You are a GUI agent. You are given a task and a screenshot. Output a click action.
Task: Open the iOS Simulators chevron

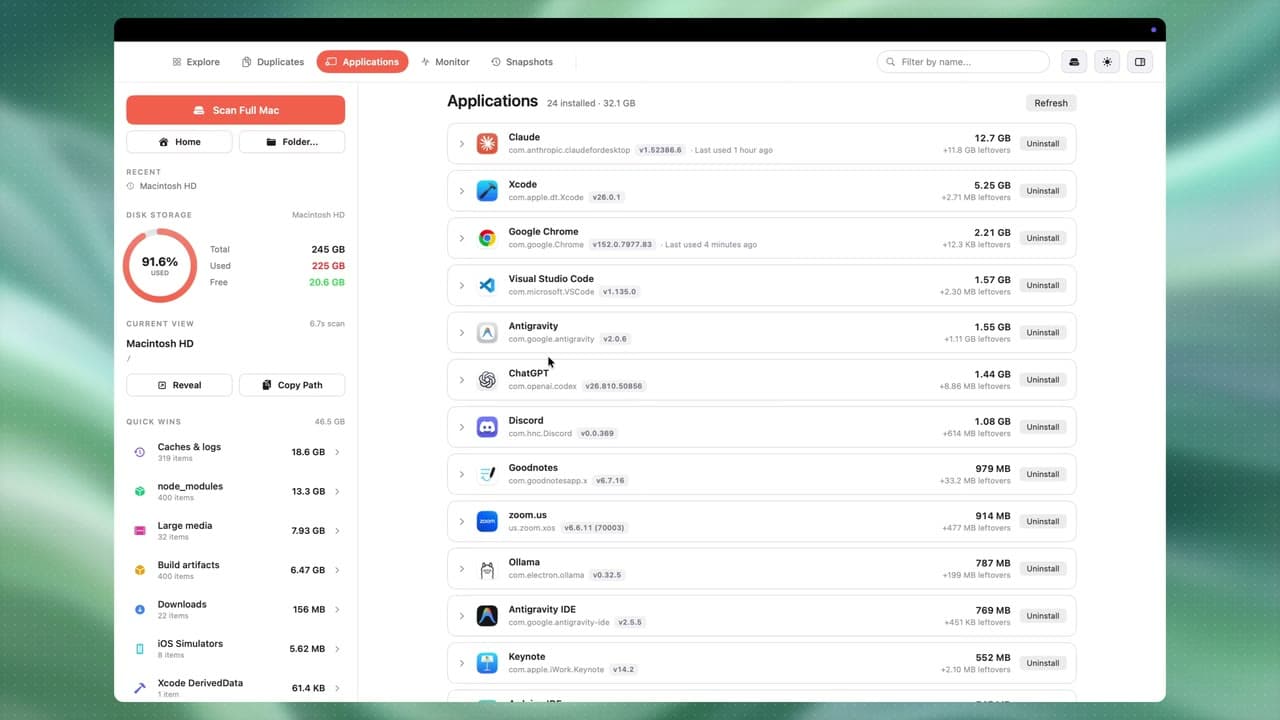coord(337,649)
